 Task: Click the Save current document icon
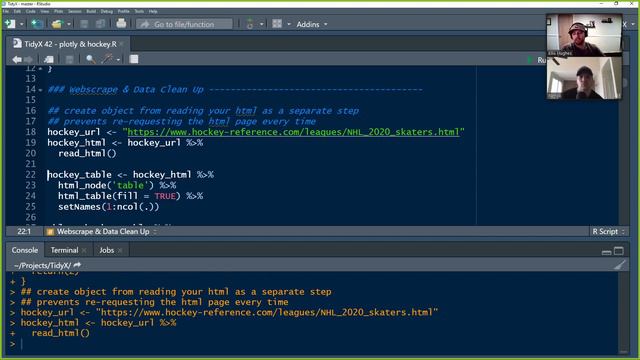coord(84,24)
